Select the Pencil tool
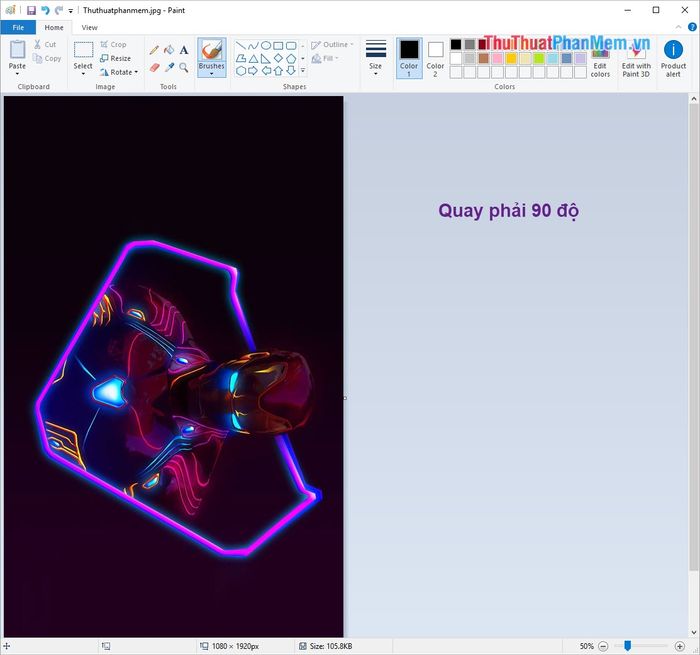 tap(154, 49)
